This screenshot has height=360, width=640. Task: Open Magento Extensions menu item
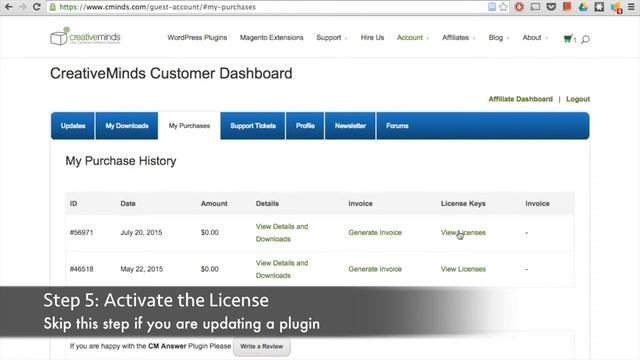tap(271, 38)
